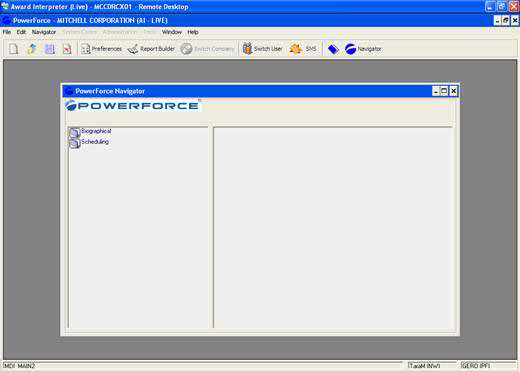This screenshot has width=520, height=372.
Task: Click the blank new document toolbar icon
Action: coord(14,49)
